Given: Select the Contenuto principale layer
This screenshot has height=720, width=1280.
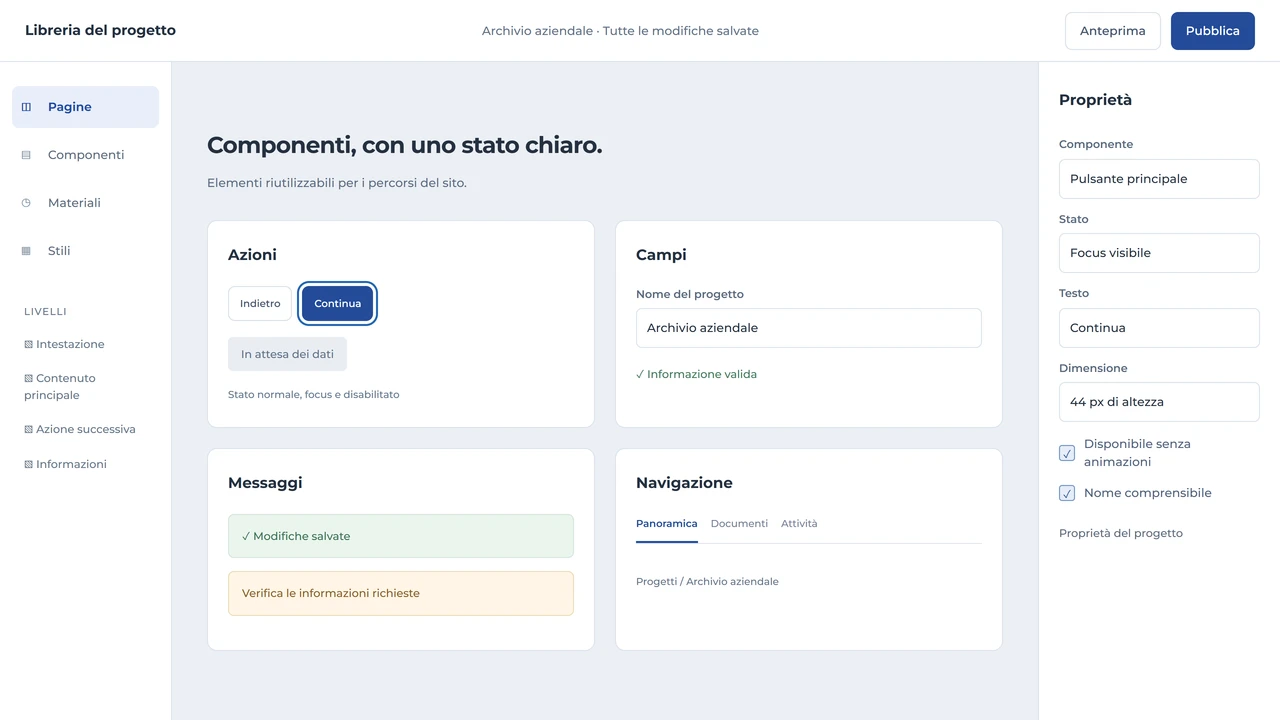Looking at the screenshot, I should [60, 387].
